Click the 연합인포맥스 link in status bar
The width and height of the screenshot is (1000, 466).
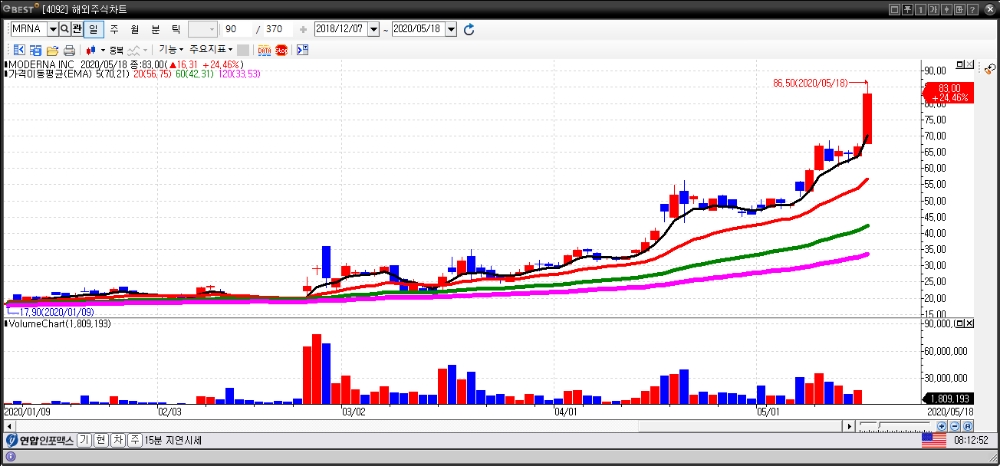click(x=46, y=440)
